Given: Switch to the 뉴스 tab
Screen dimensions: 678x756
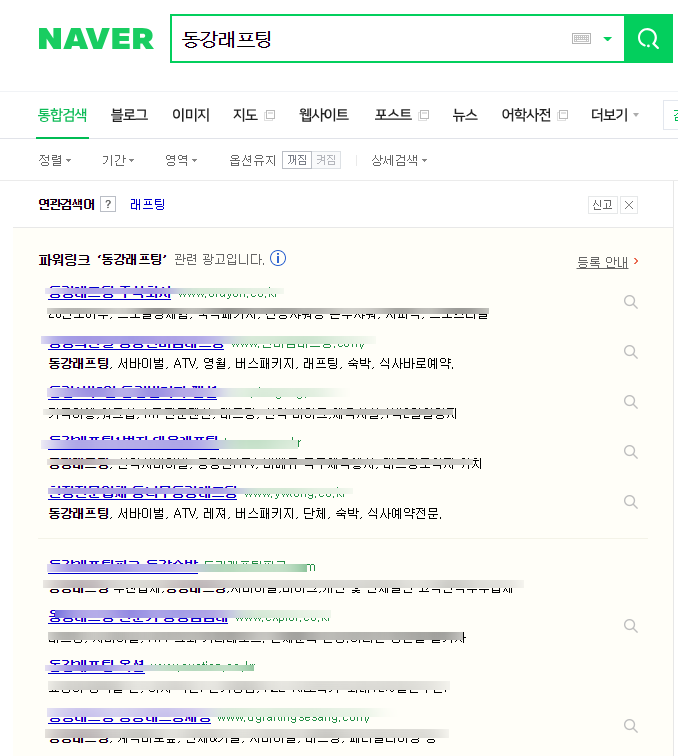Looking at the screenshot, I should click(465, 115).
